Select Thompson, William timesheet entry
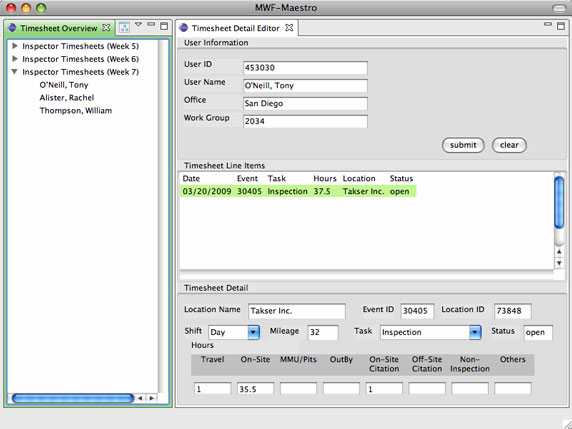This screenshot has height=429, width=572. tap(76, 111)
